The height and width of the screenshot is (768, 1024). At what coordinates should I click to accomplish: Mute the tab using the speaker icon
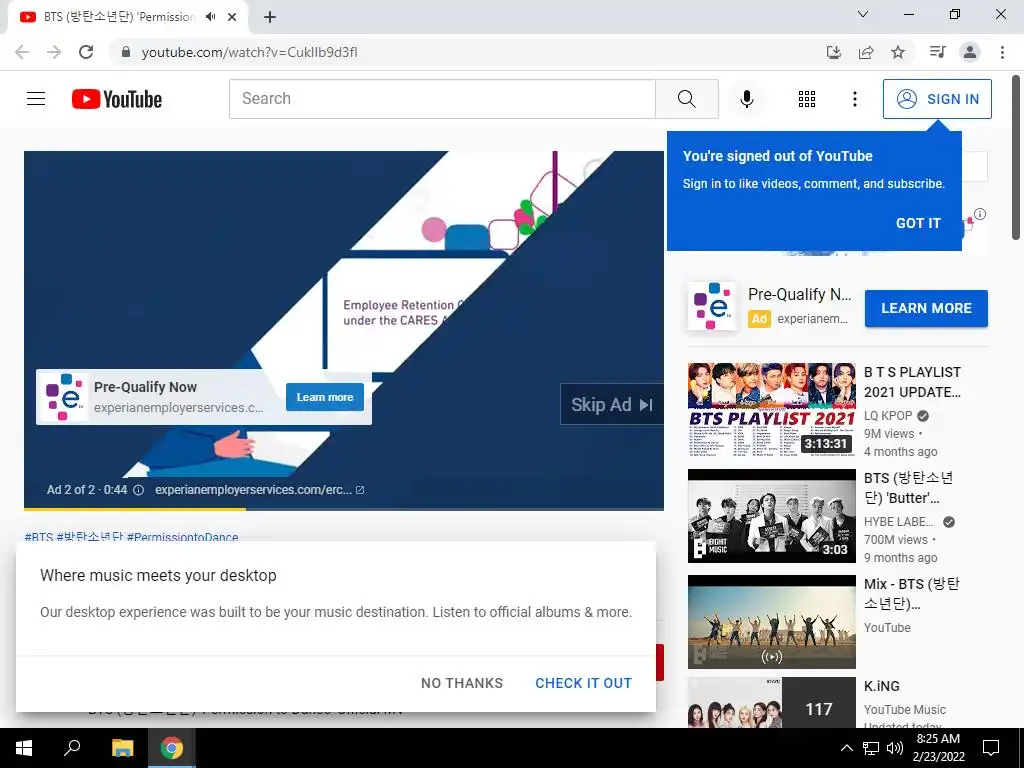point(210,17)
